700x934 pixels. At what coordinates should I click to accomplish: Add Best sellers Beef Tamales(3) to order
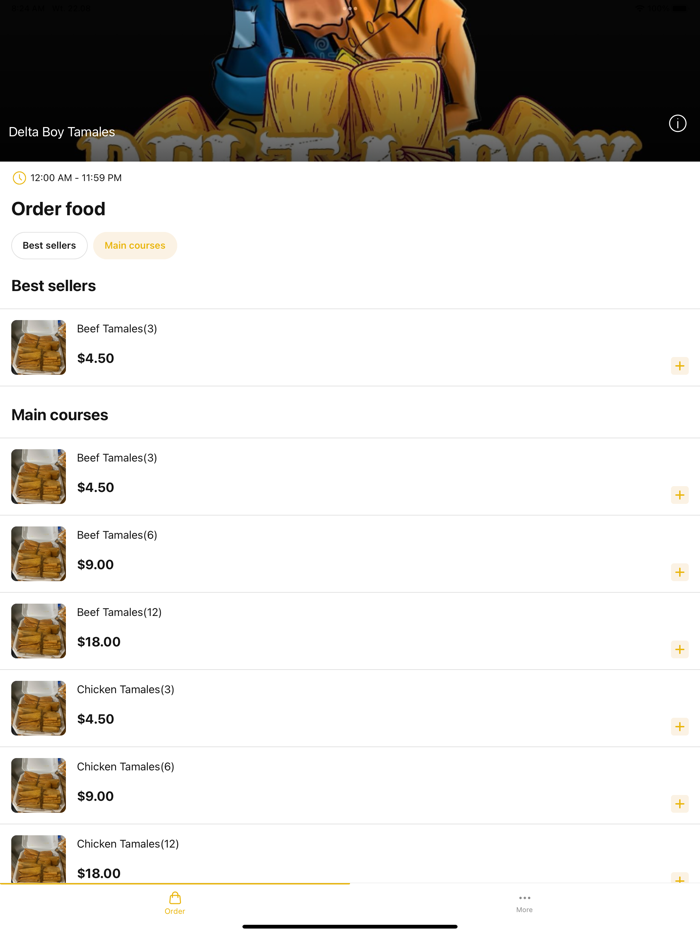point(680,366)
